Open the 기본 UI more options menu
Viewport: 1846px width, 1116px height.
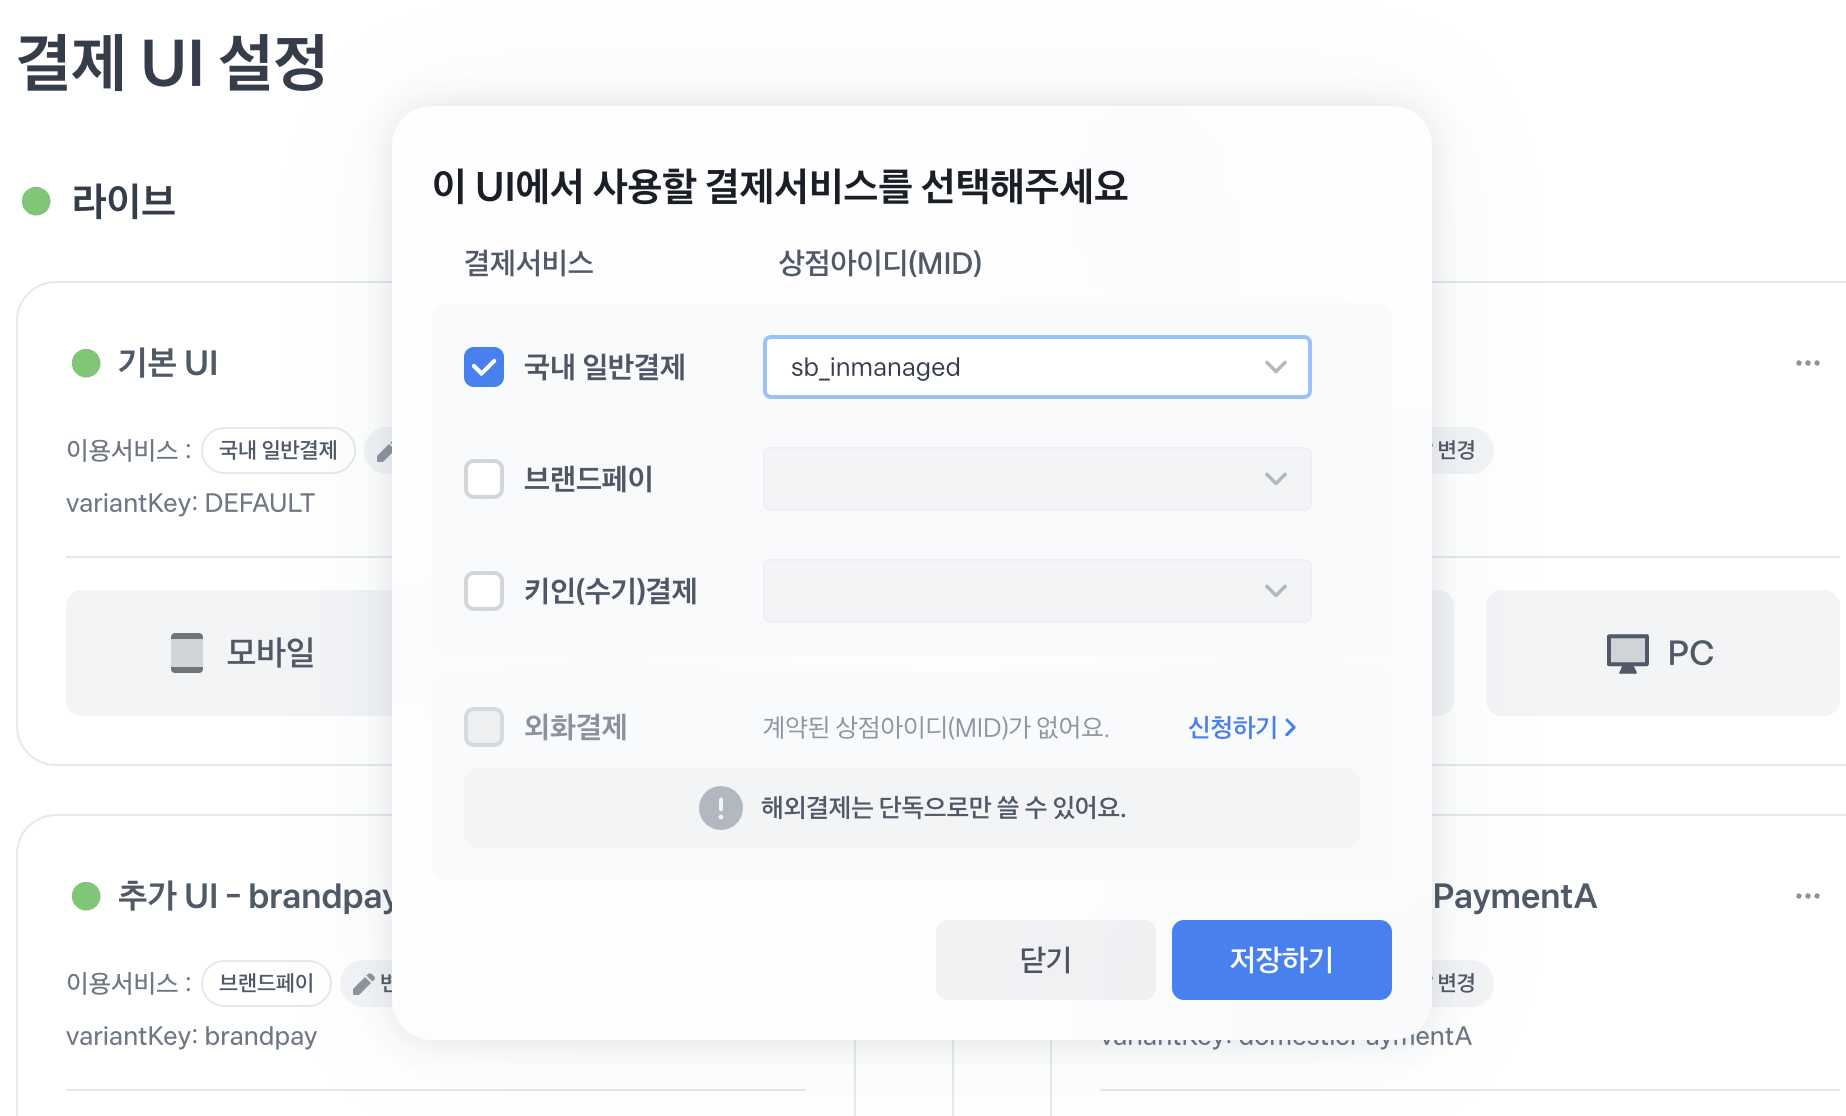tap(1807, 363)
